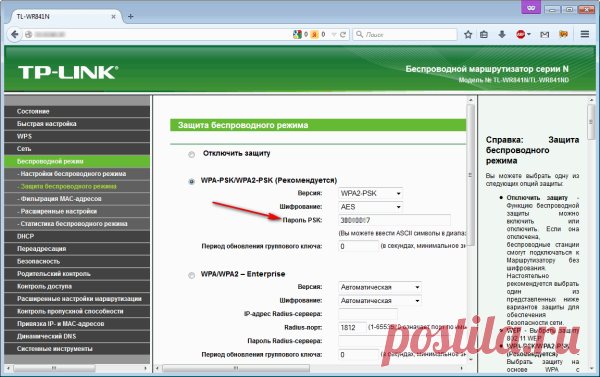Select the Отключить защиту radio button
600x377 pixels.
pos(191,154)
